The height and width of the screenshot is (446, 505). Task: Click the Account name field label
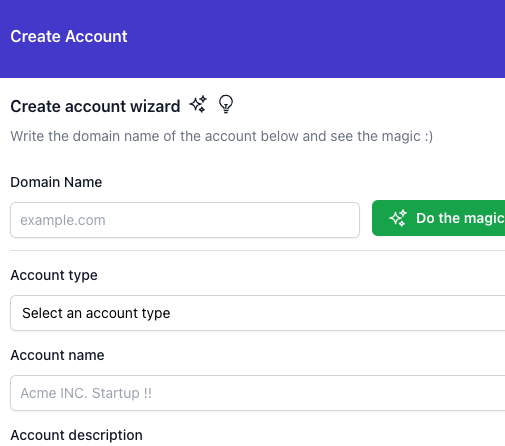(x=57, y=355)
